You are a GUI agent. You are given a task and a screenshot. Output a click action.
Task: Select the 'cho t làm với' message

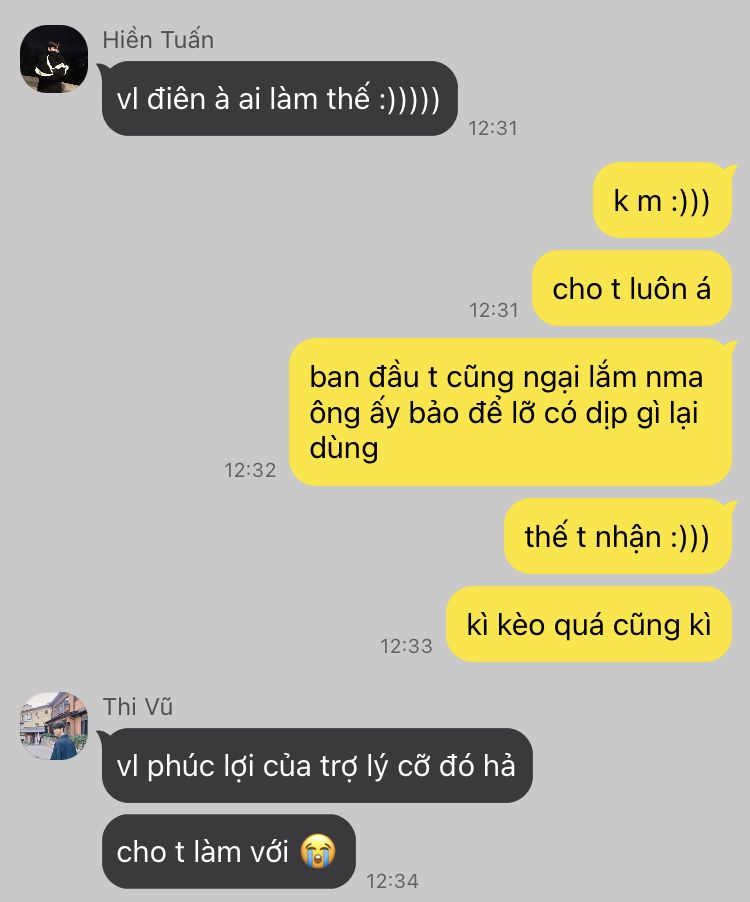coord(228,851)
